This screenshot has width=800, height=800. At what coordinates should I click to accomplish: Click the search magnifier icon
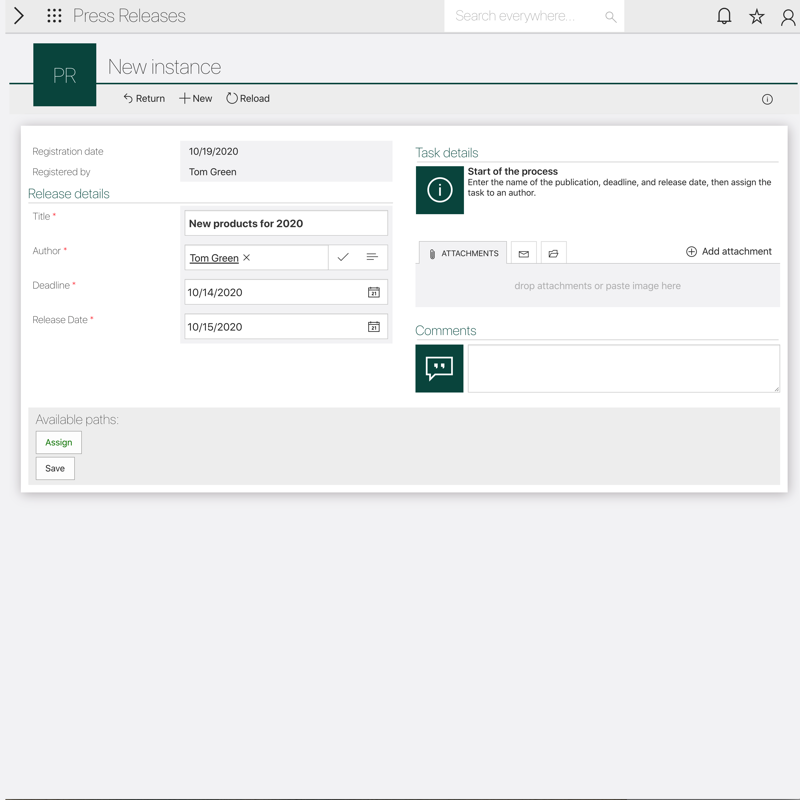(610, 17)
